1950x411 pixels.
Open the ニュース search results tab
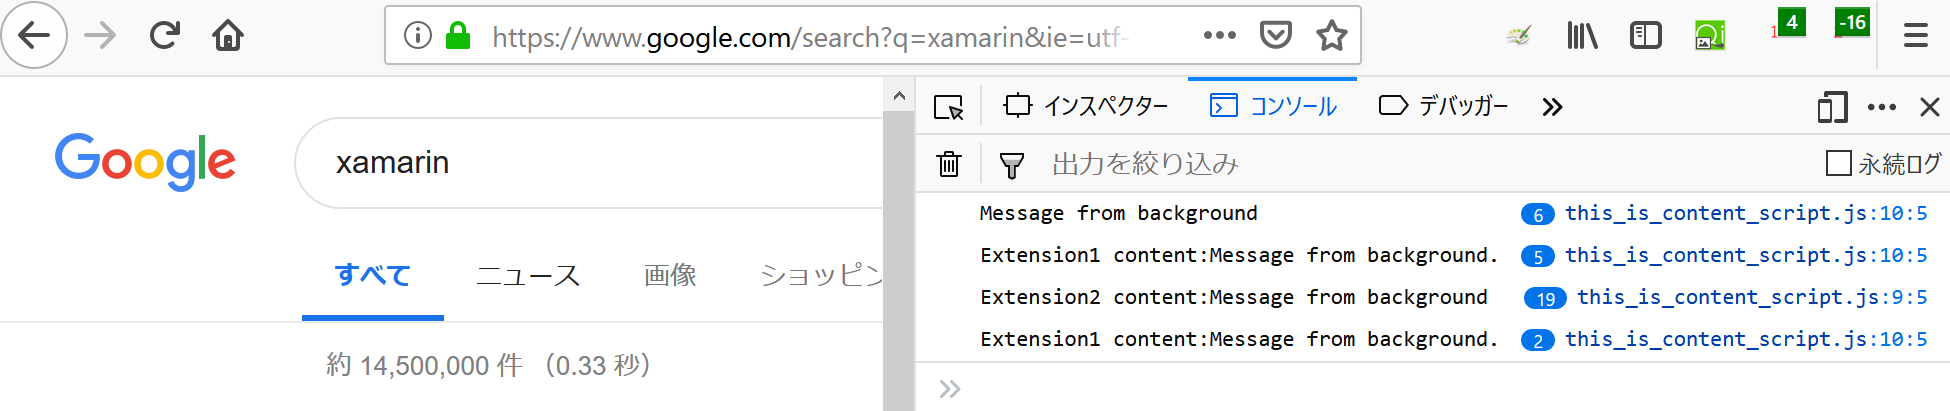pyautogui.click(x=528, y=275)
